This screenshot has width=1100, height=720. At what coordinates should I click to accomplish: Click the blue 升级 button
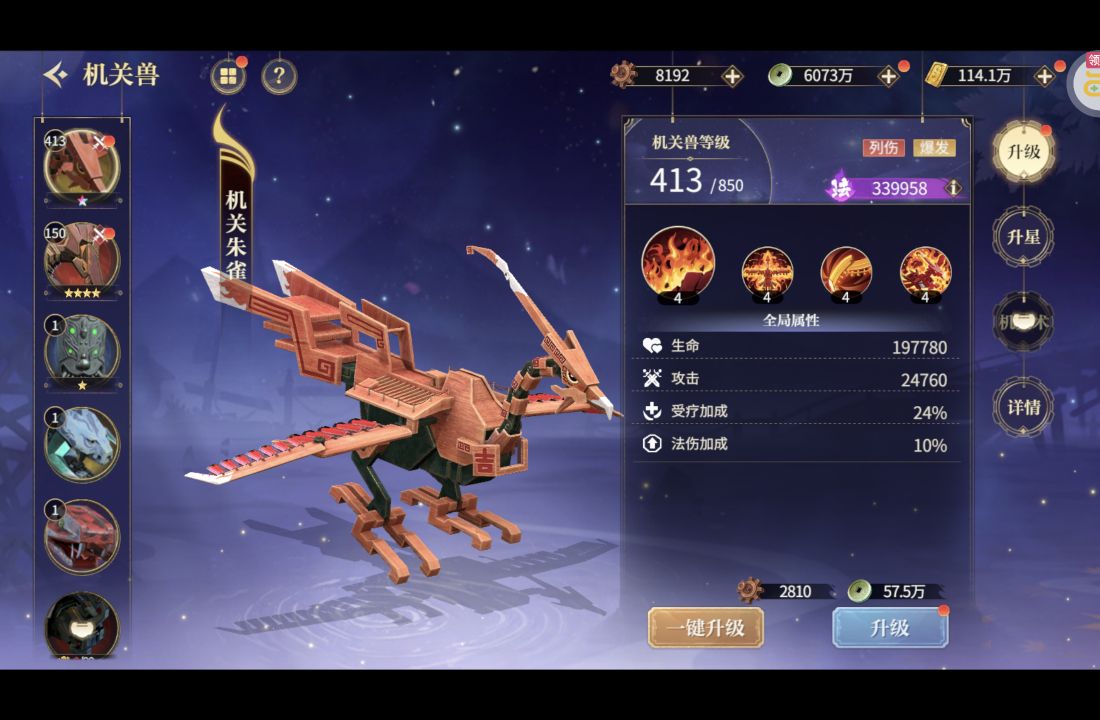pyautogui.click(x=890, y=627)
